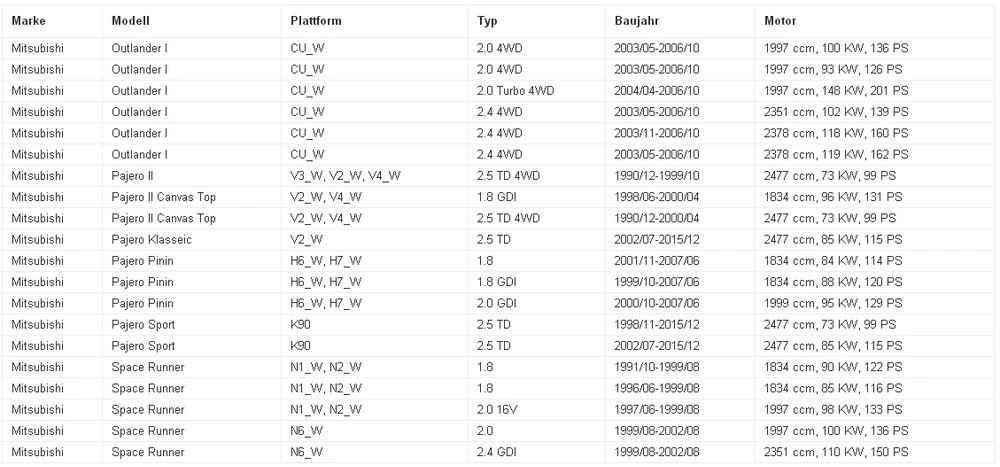Click the Baujahr column header
Screen dimensions: 1000x467
[680, 21]
